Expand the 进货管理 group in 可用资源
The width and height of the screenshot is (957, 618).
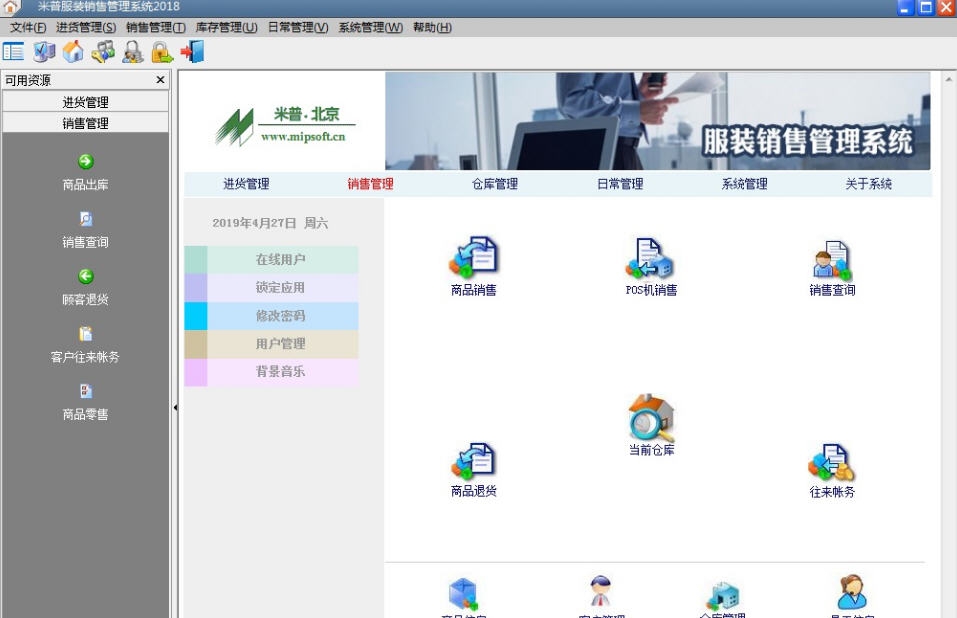coord(86,100)
